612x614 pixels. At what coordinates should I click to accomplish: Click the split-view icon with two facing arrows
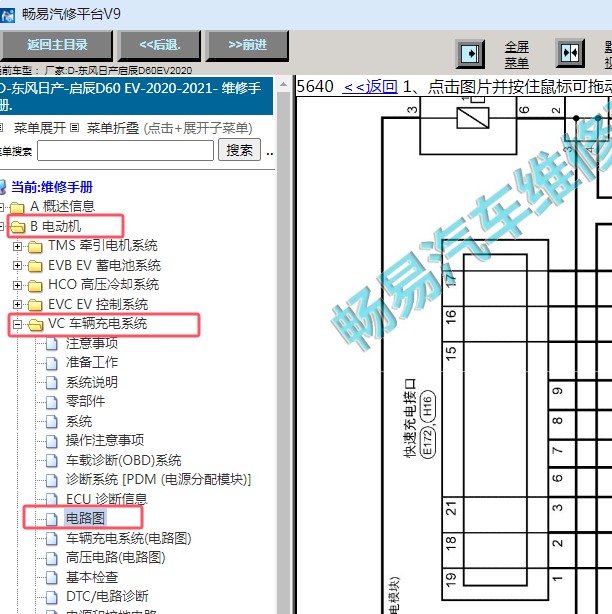pos(570,53)
